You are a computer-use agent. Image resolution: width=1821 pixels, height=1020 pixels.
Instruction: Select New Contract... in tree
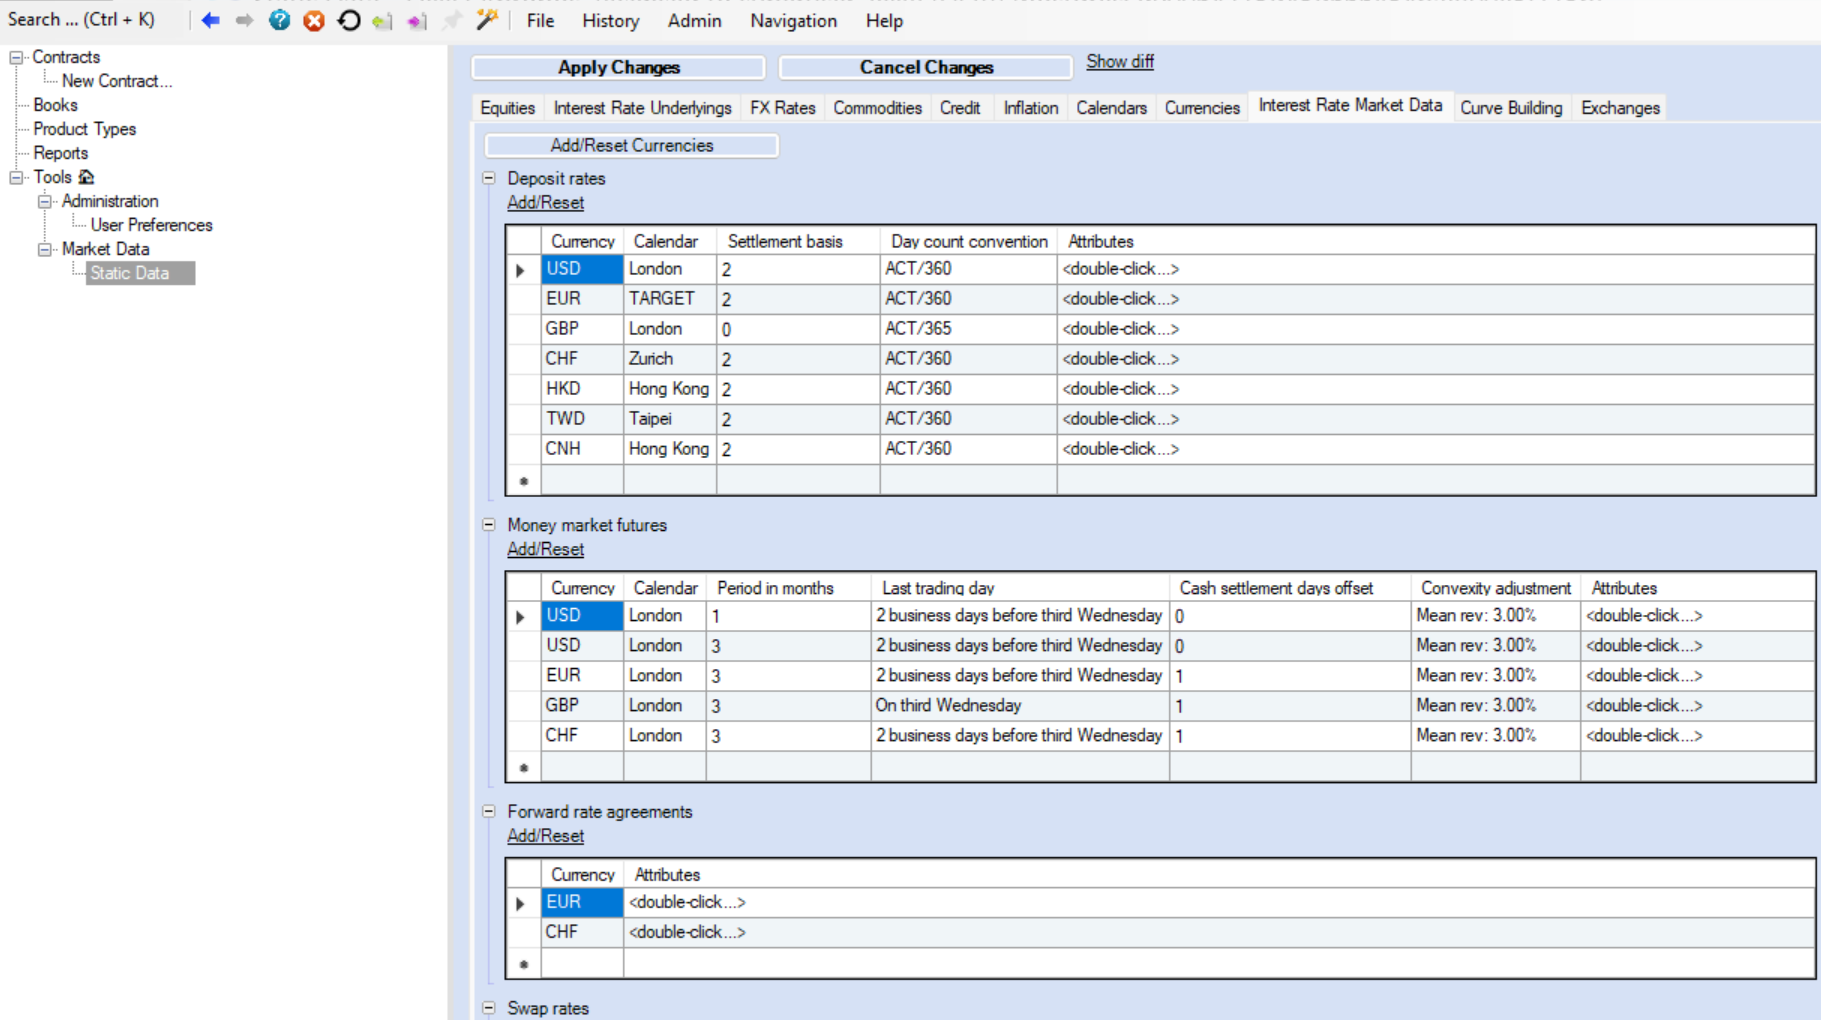click(x=117, y=81)
